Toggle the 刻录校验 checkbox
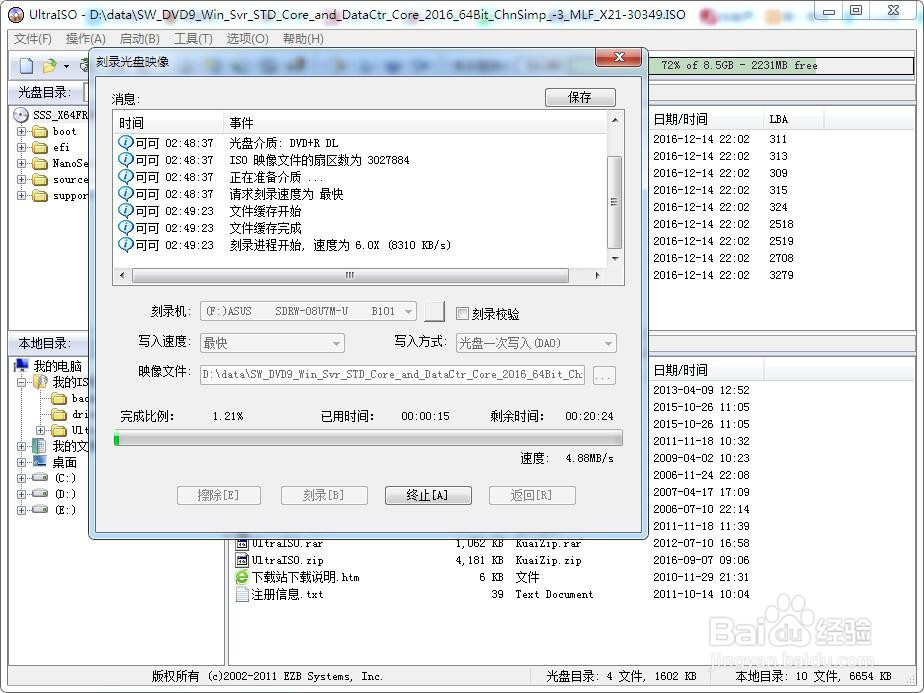This screenshot has height=693, width=924. tap(463, 314)
